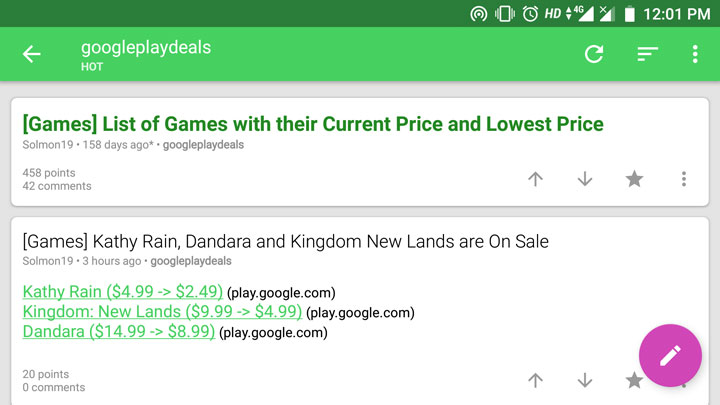Open the sort options icon
Image resolution: width=720 pixels, height=405 pixels.
click(647, 54)
